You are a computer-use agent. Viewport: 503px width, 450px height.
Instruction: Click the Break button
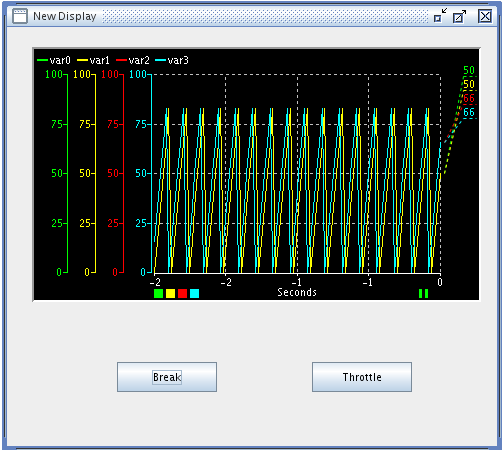(167, 377)
